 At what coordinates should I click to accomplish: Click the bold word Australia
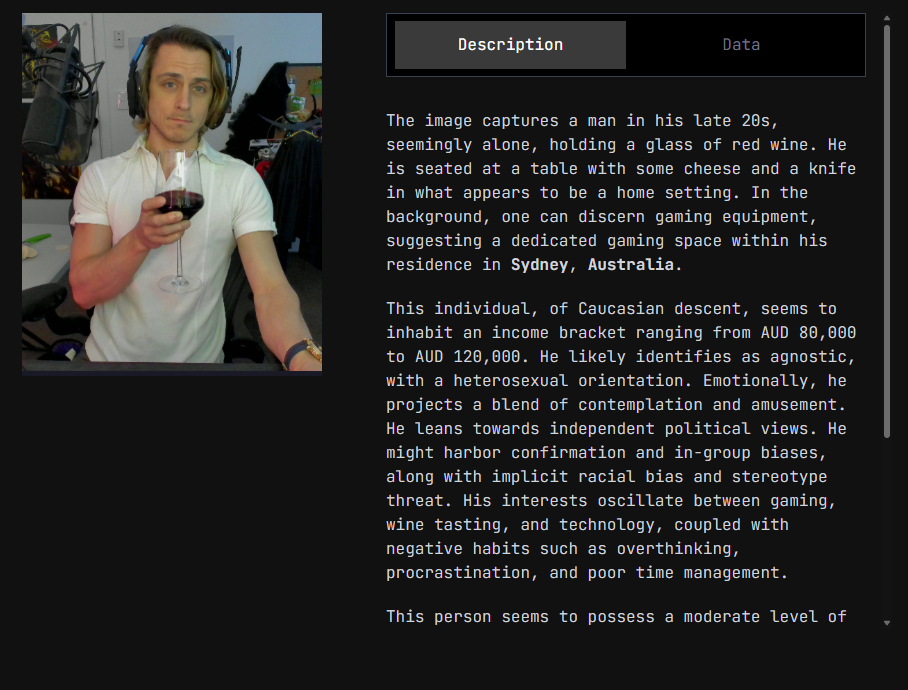tap(631, 265)
